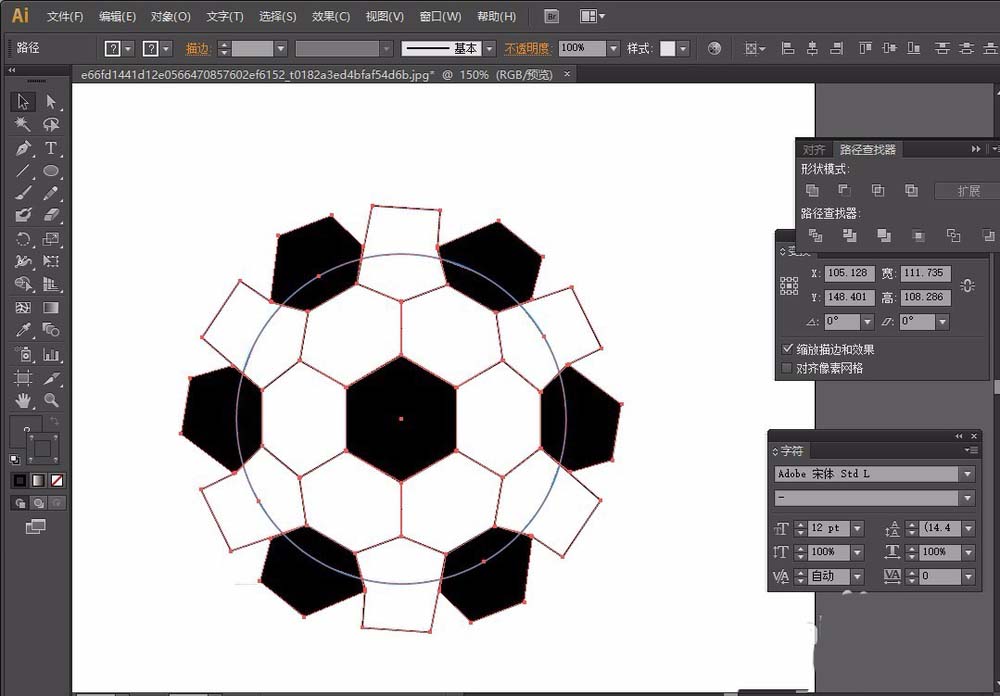Click the 不透明度 link label
The width and height of the screenshot is (1000, 696).
(x=529, y=48)
